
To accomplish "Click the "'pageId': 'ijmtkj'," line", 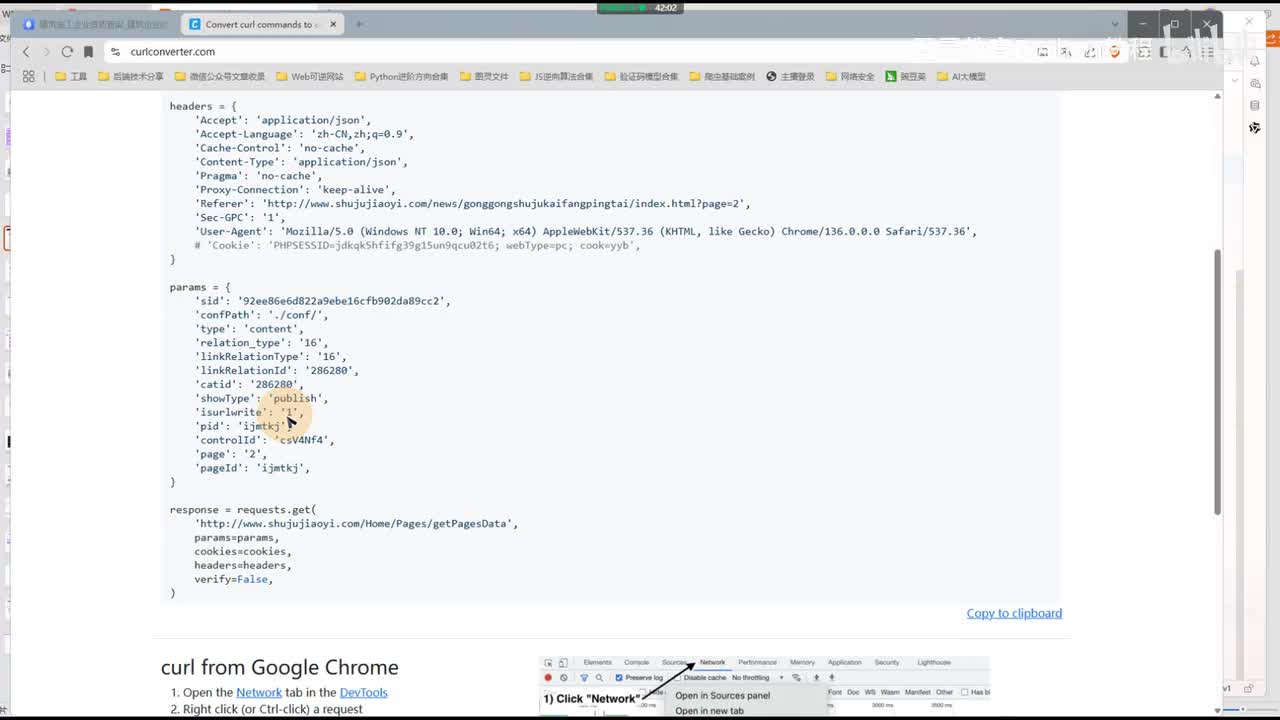I will 252,468.
